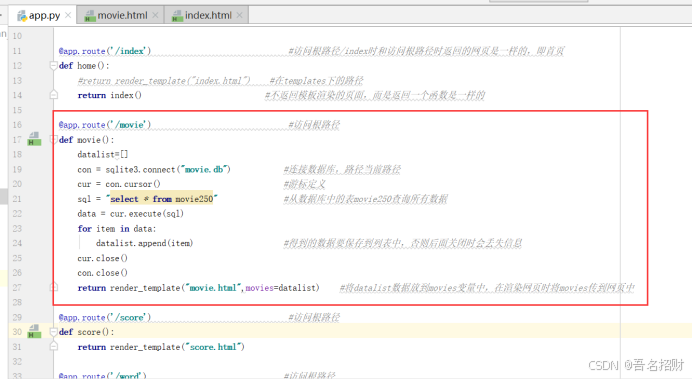Image resolution: width=692 pixels, height=379 pixels.
Task: Click 'data = cur.execute(sql)' line
Action: point(130,214)
